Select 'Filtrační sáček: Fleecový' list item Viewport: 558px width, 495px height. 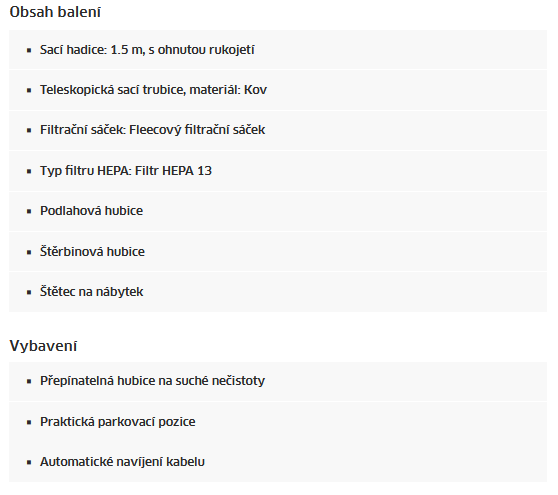tap(278, 130)
